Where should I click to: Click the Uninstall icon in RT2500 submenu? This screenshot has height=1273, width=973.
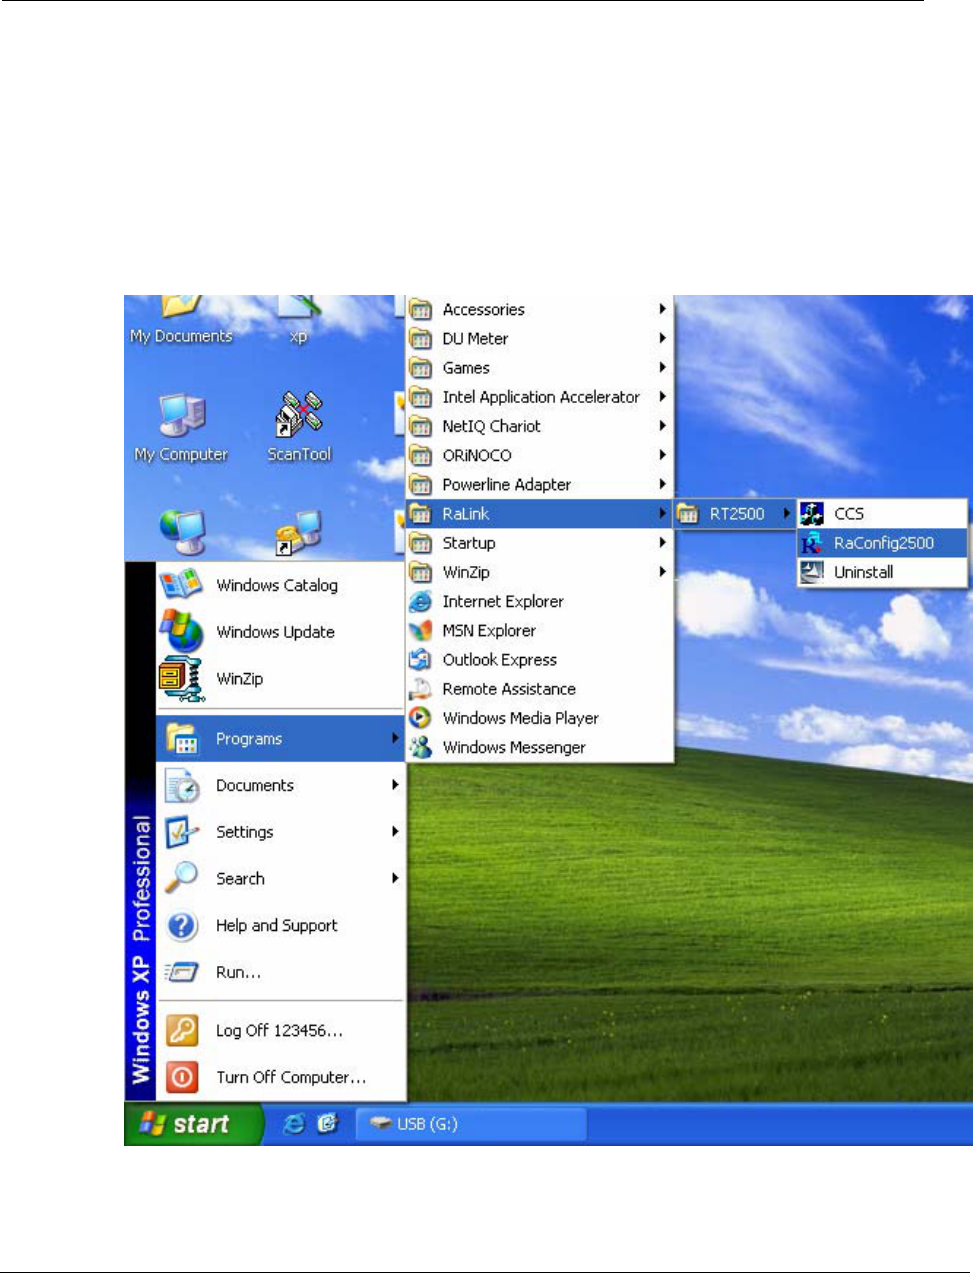(x=812, y=571)
